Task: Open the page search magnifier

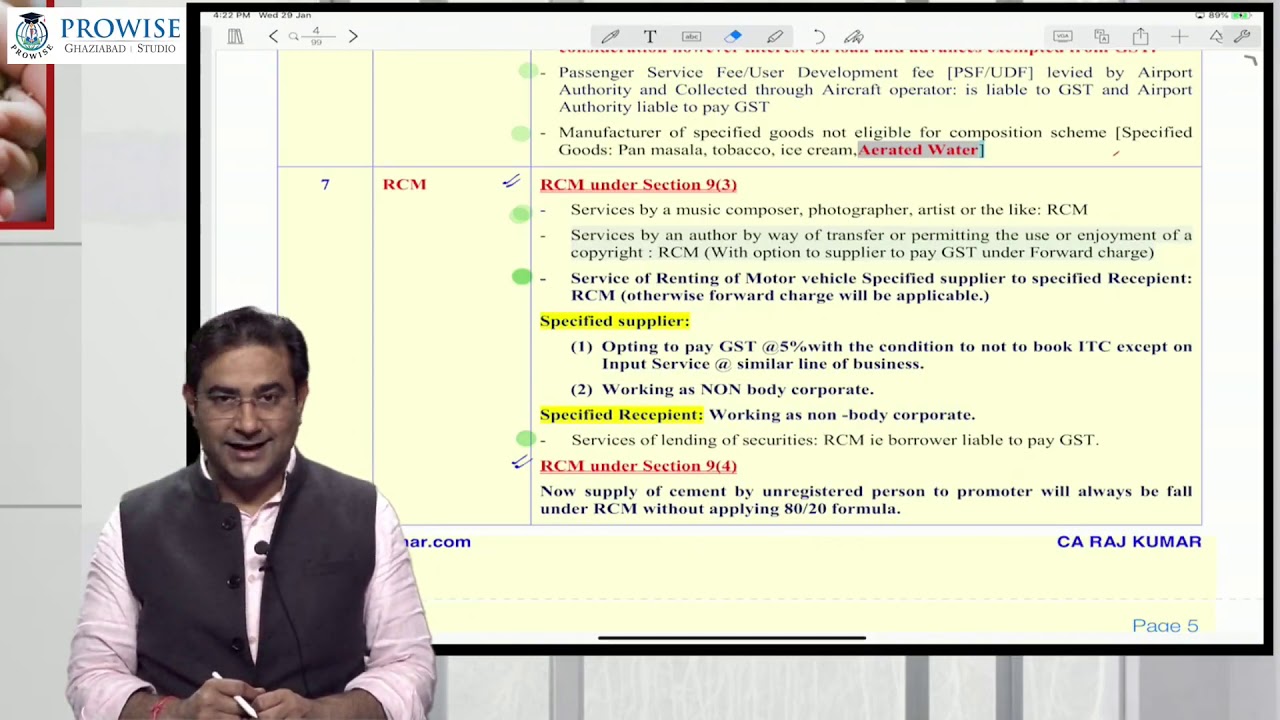Action: [x=294, y=37]
